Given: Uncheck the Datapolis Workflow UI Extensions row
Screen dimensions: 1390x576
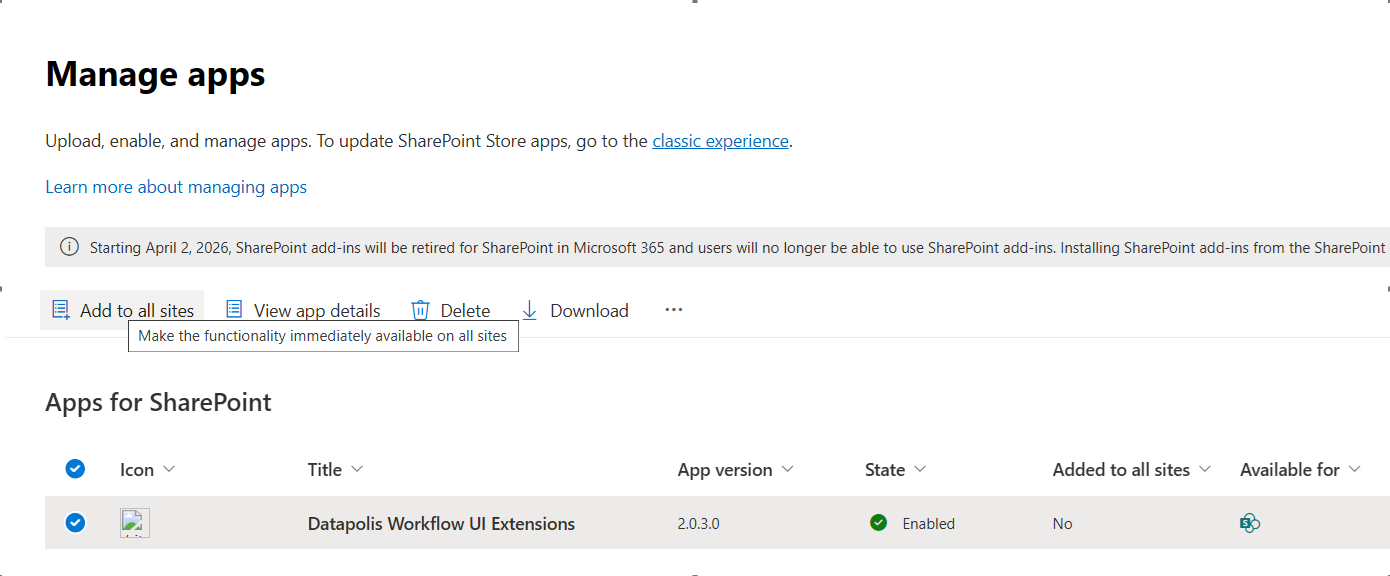Looking at the screenshot, I should point(75,523).
